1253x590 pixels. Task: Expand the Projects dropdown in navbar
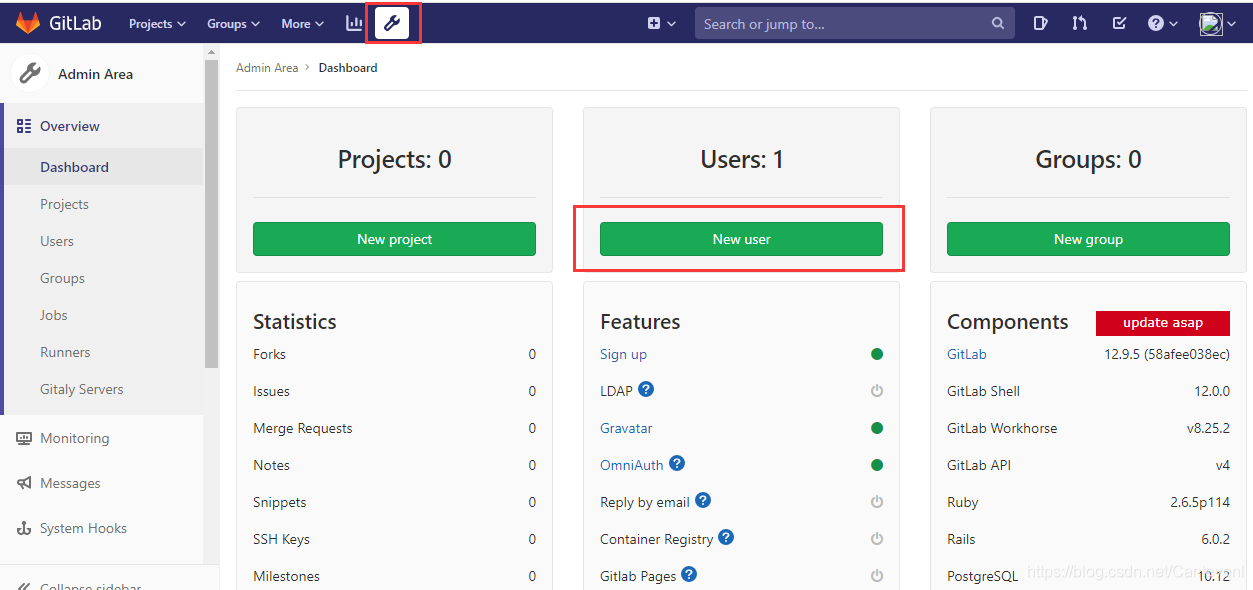click(x=157, y=23)
